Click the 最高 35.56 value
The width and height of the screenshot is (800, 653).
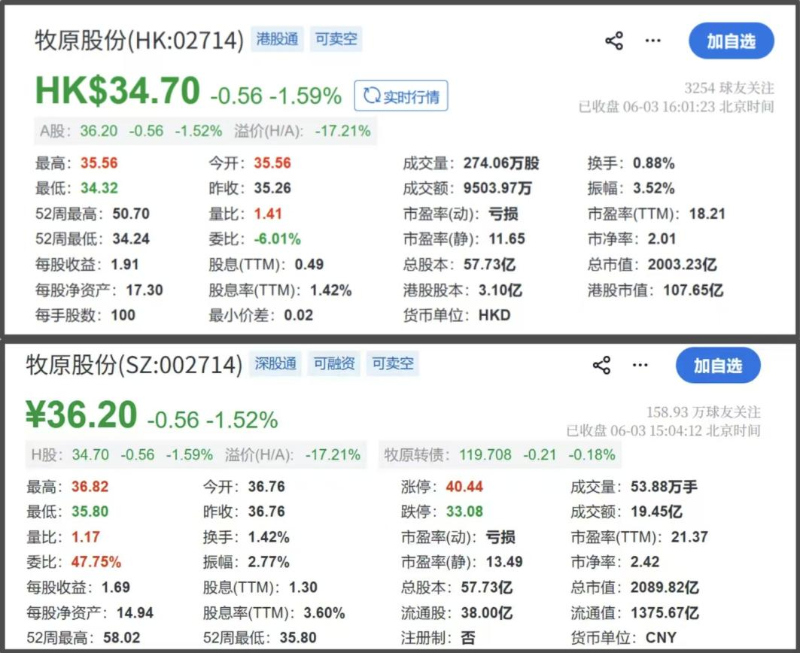[99, 163]
